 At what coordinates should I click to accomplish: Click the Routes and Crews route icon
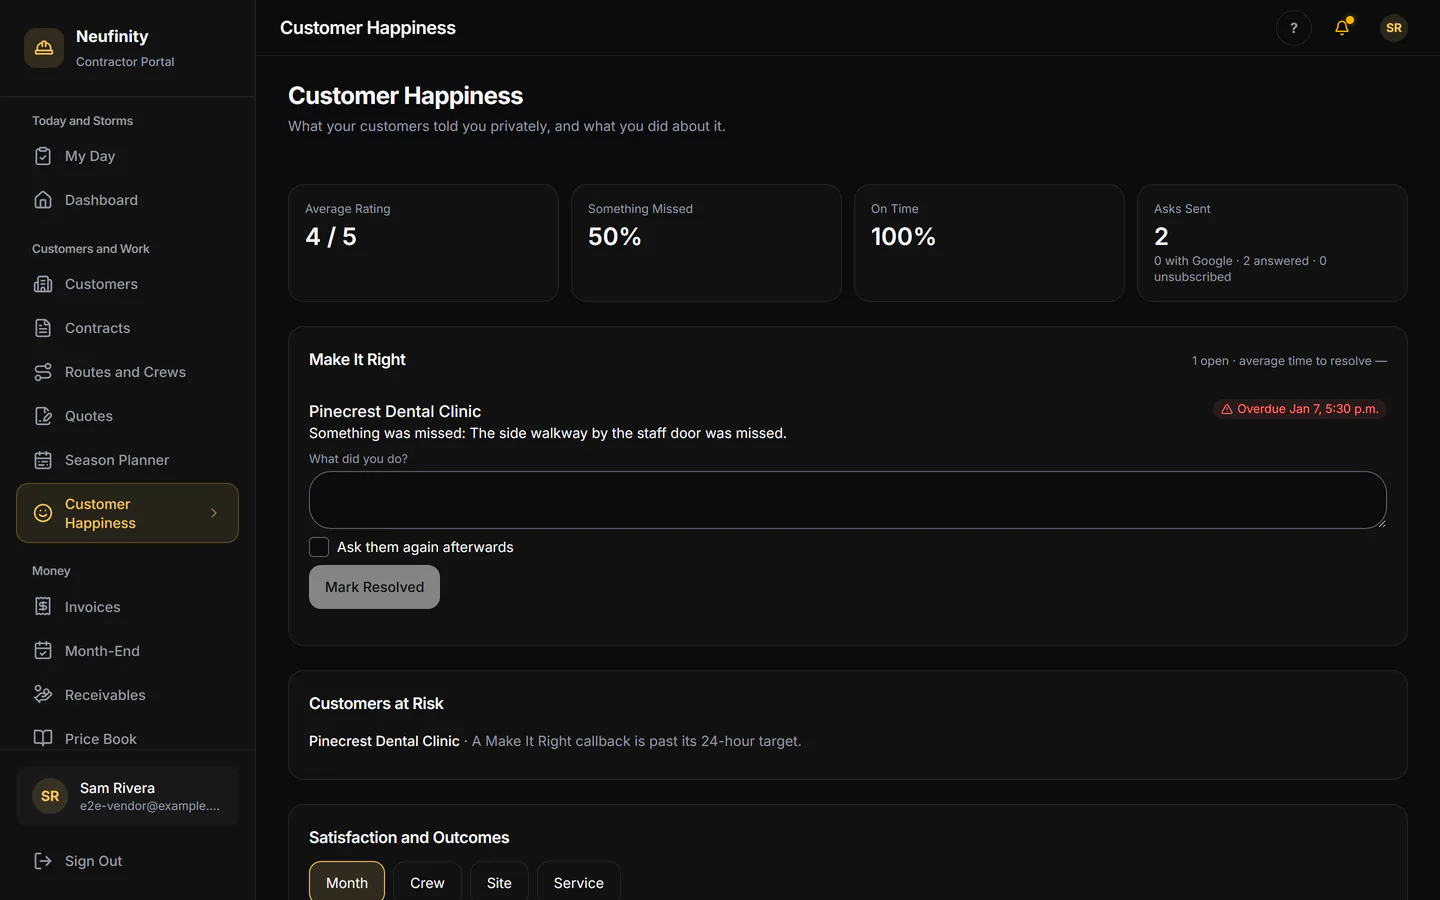(43, 372)
